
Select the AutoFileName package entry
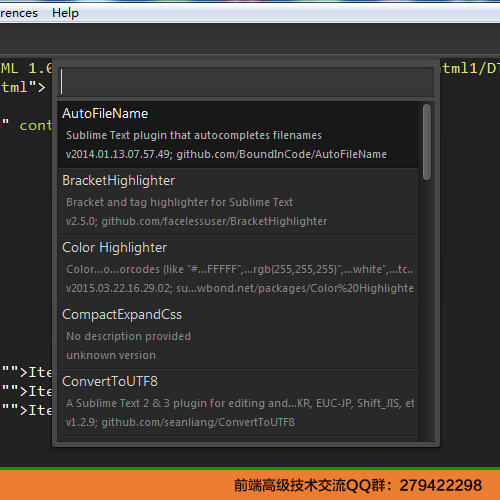(238, 134)
